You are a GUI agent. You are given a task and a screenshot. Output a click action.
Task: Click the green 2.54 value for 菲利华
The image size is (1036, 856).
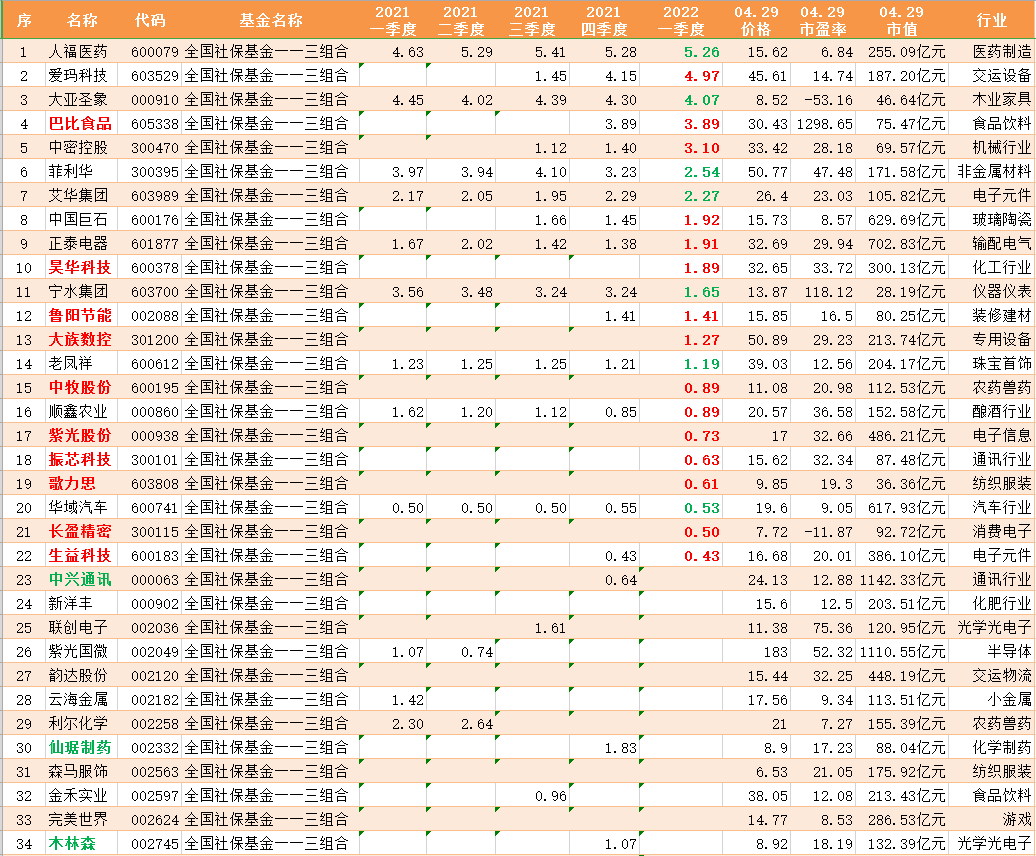pos(702,172)
